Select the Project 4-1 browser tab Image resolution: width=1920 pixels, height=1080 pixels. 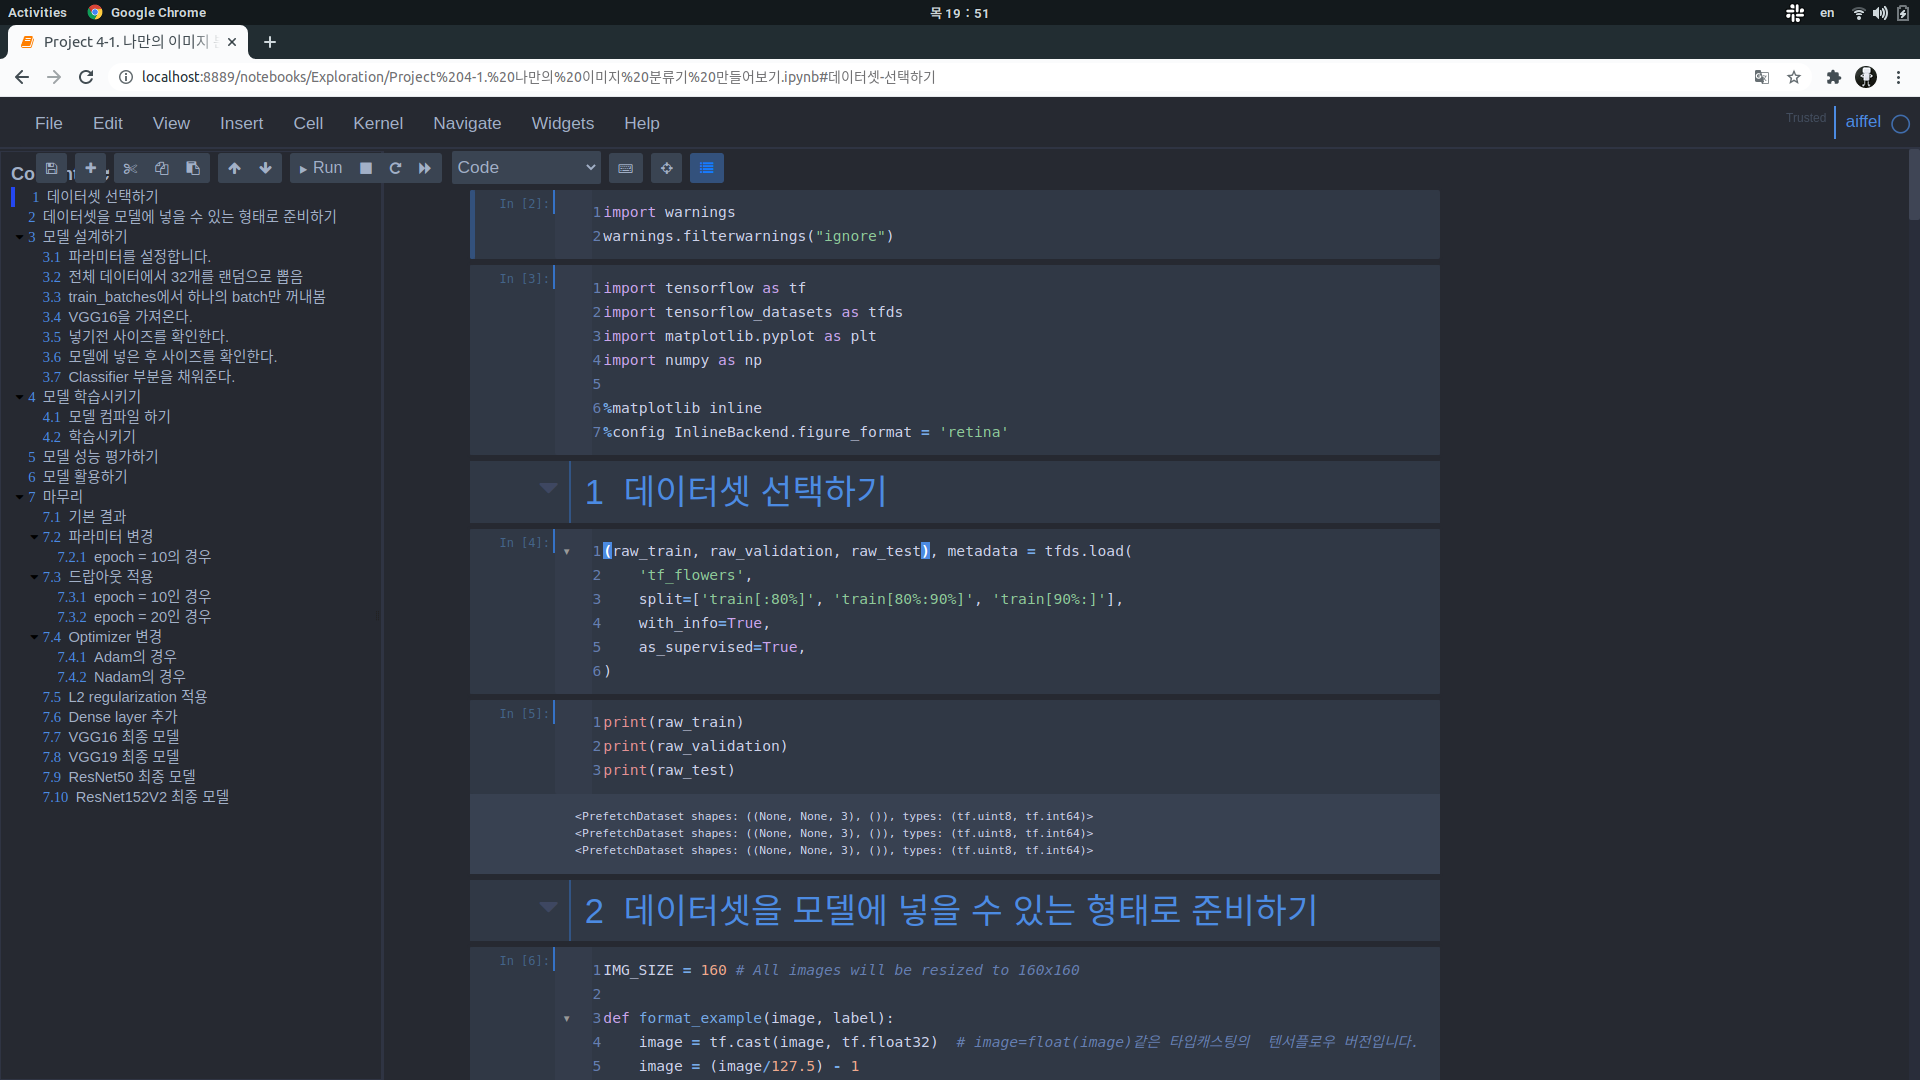(x=128, y=42)
